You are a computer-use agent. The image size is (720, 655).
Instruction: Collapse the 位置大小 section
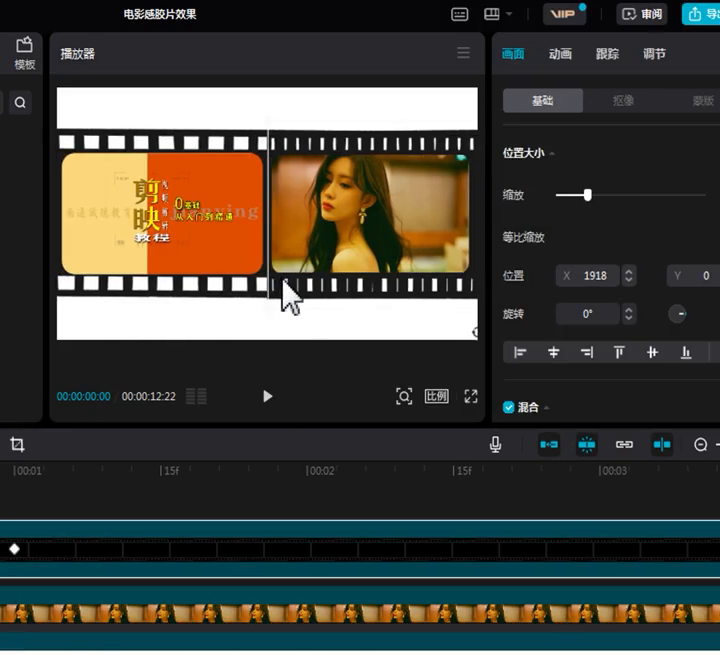pos(552,153)
